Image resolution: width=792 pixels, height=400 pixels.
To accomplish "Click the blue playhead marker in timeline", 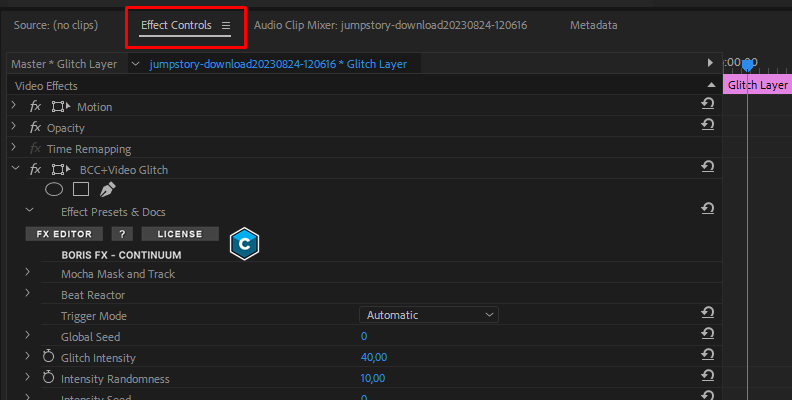I will (747, 65).
